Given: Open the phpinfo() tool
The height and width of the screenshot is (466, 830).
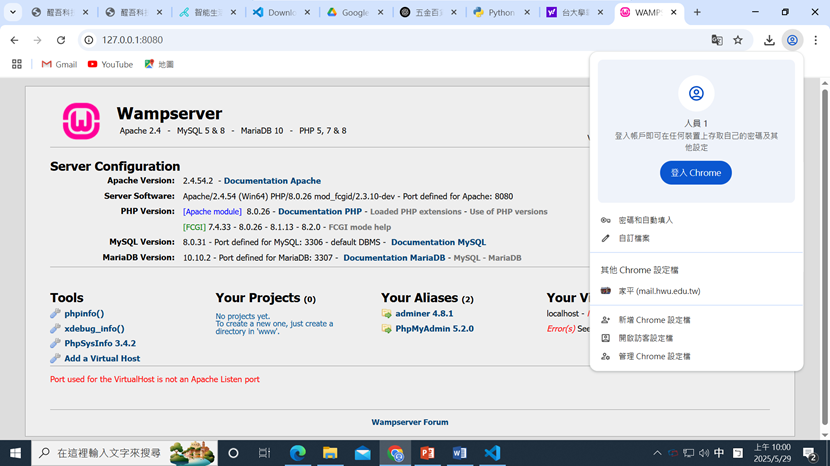Looking at the screenshot, I should click(x=84, y=313).
